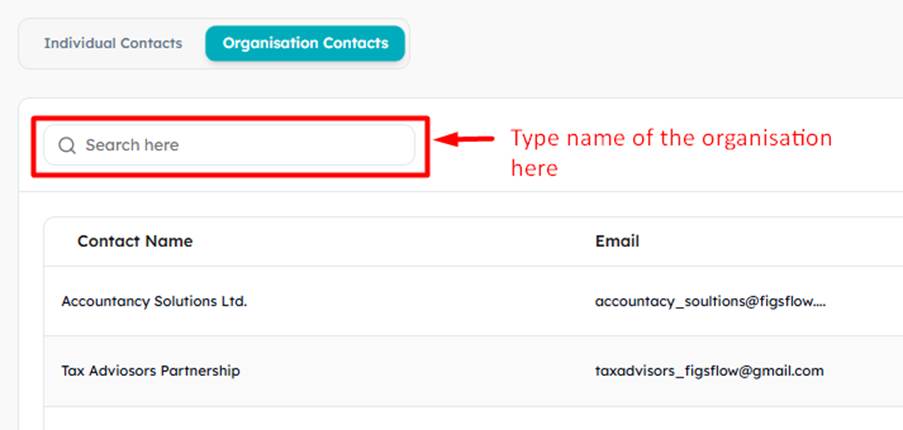This screenshot has height=430, width=903.
Task: Focus the "Search here" input field
Action: pos(229,145)
